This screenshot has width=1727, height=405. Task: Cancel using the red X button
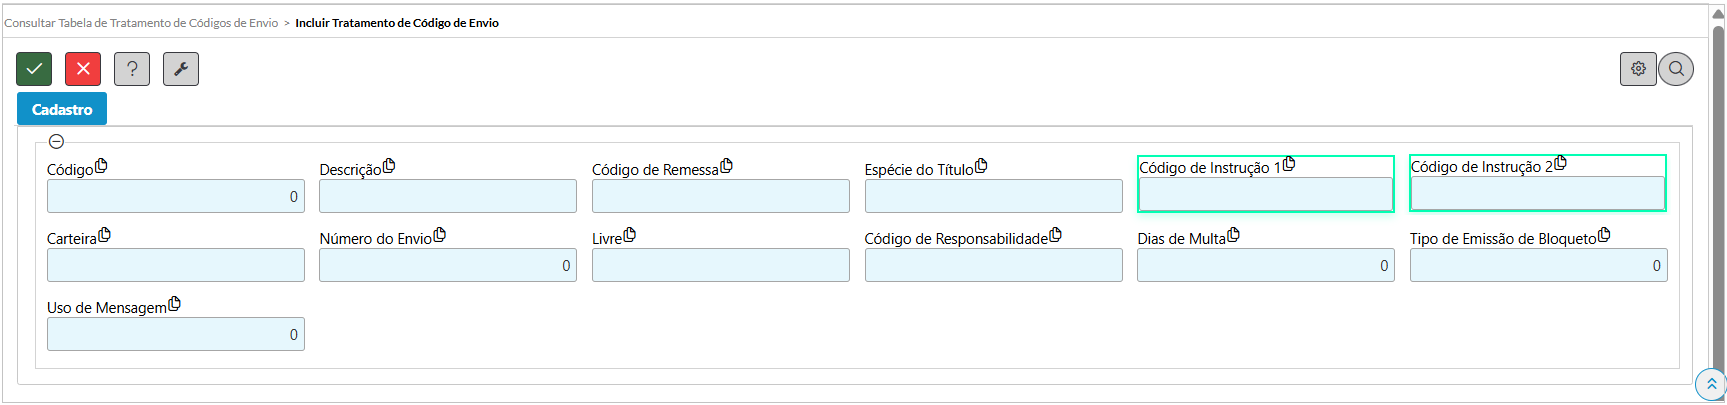coord(83,69)
